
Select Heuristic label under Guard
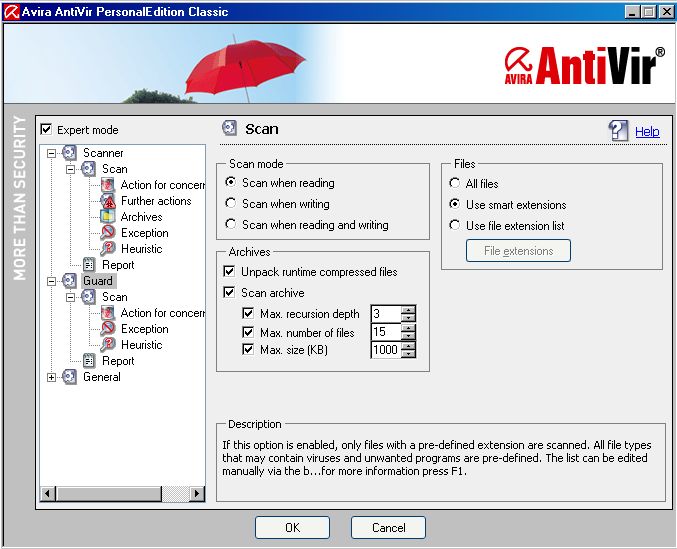[142, 344]
